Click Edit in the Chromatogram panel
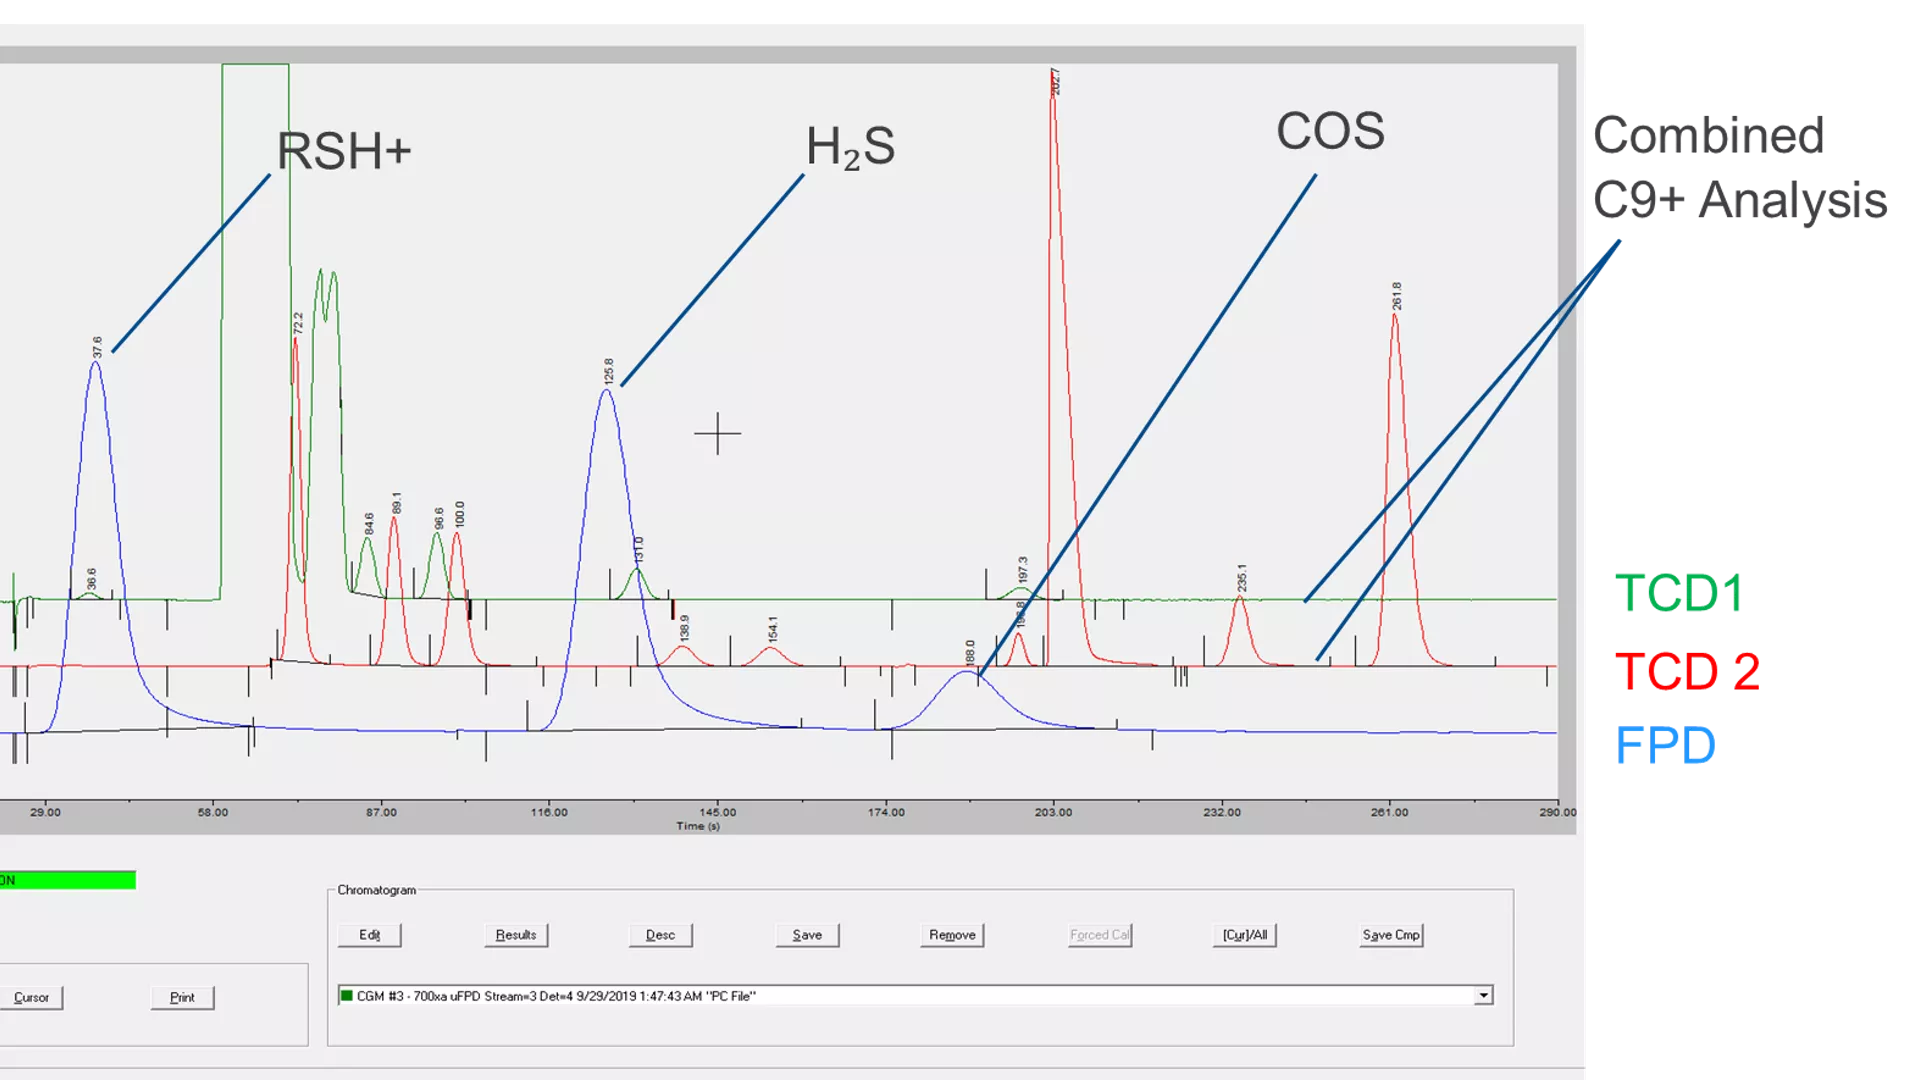 pyautogui.click(x=368, y=934)
